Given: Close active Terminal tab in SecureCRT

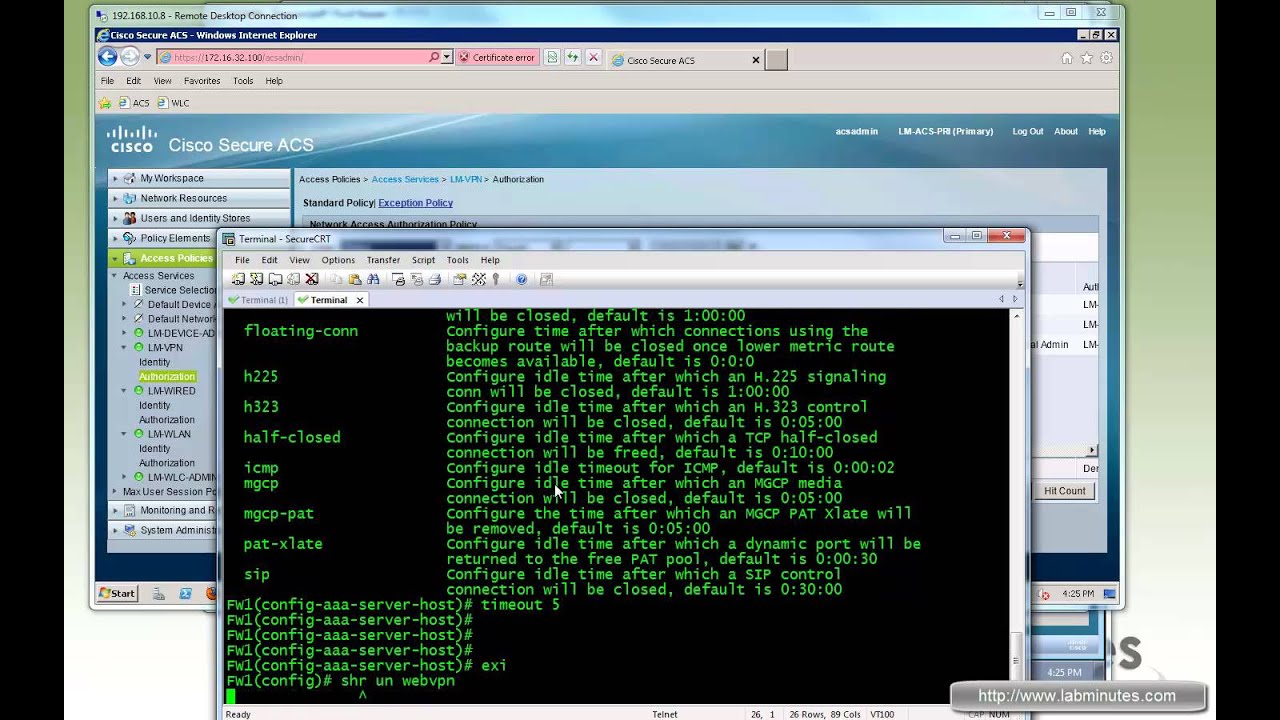Looking at the screenshot, I should pos(360,300).
